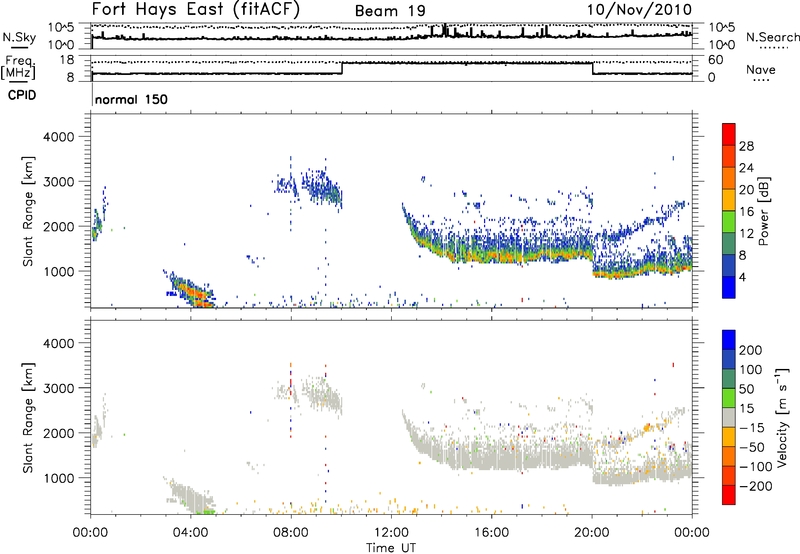Click the 3000 km echo cluster near 09:00 in the power panel
800x554 pixels.
point(322,188)
